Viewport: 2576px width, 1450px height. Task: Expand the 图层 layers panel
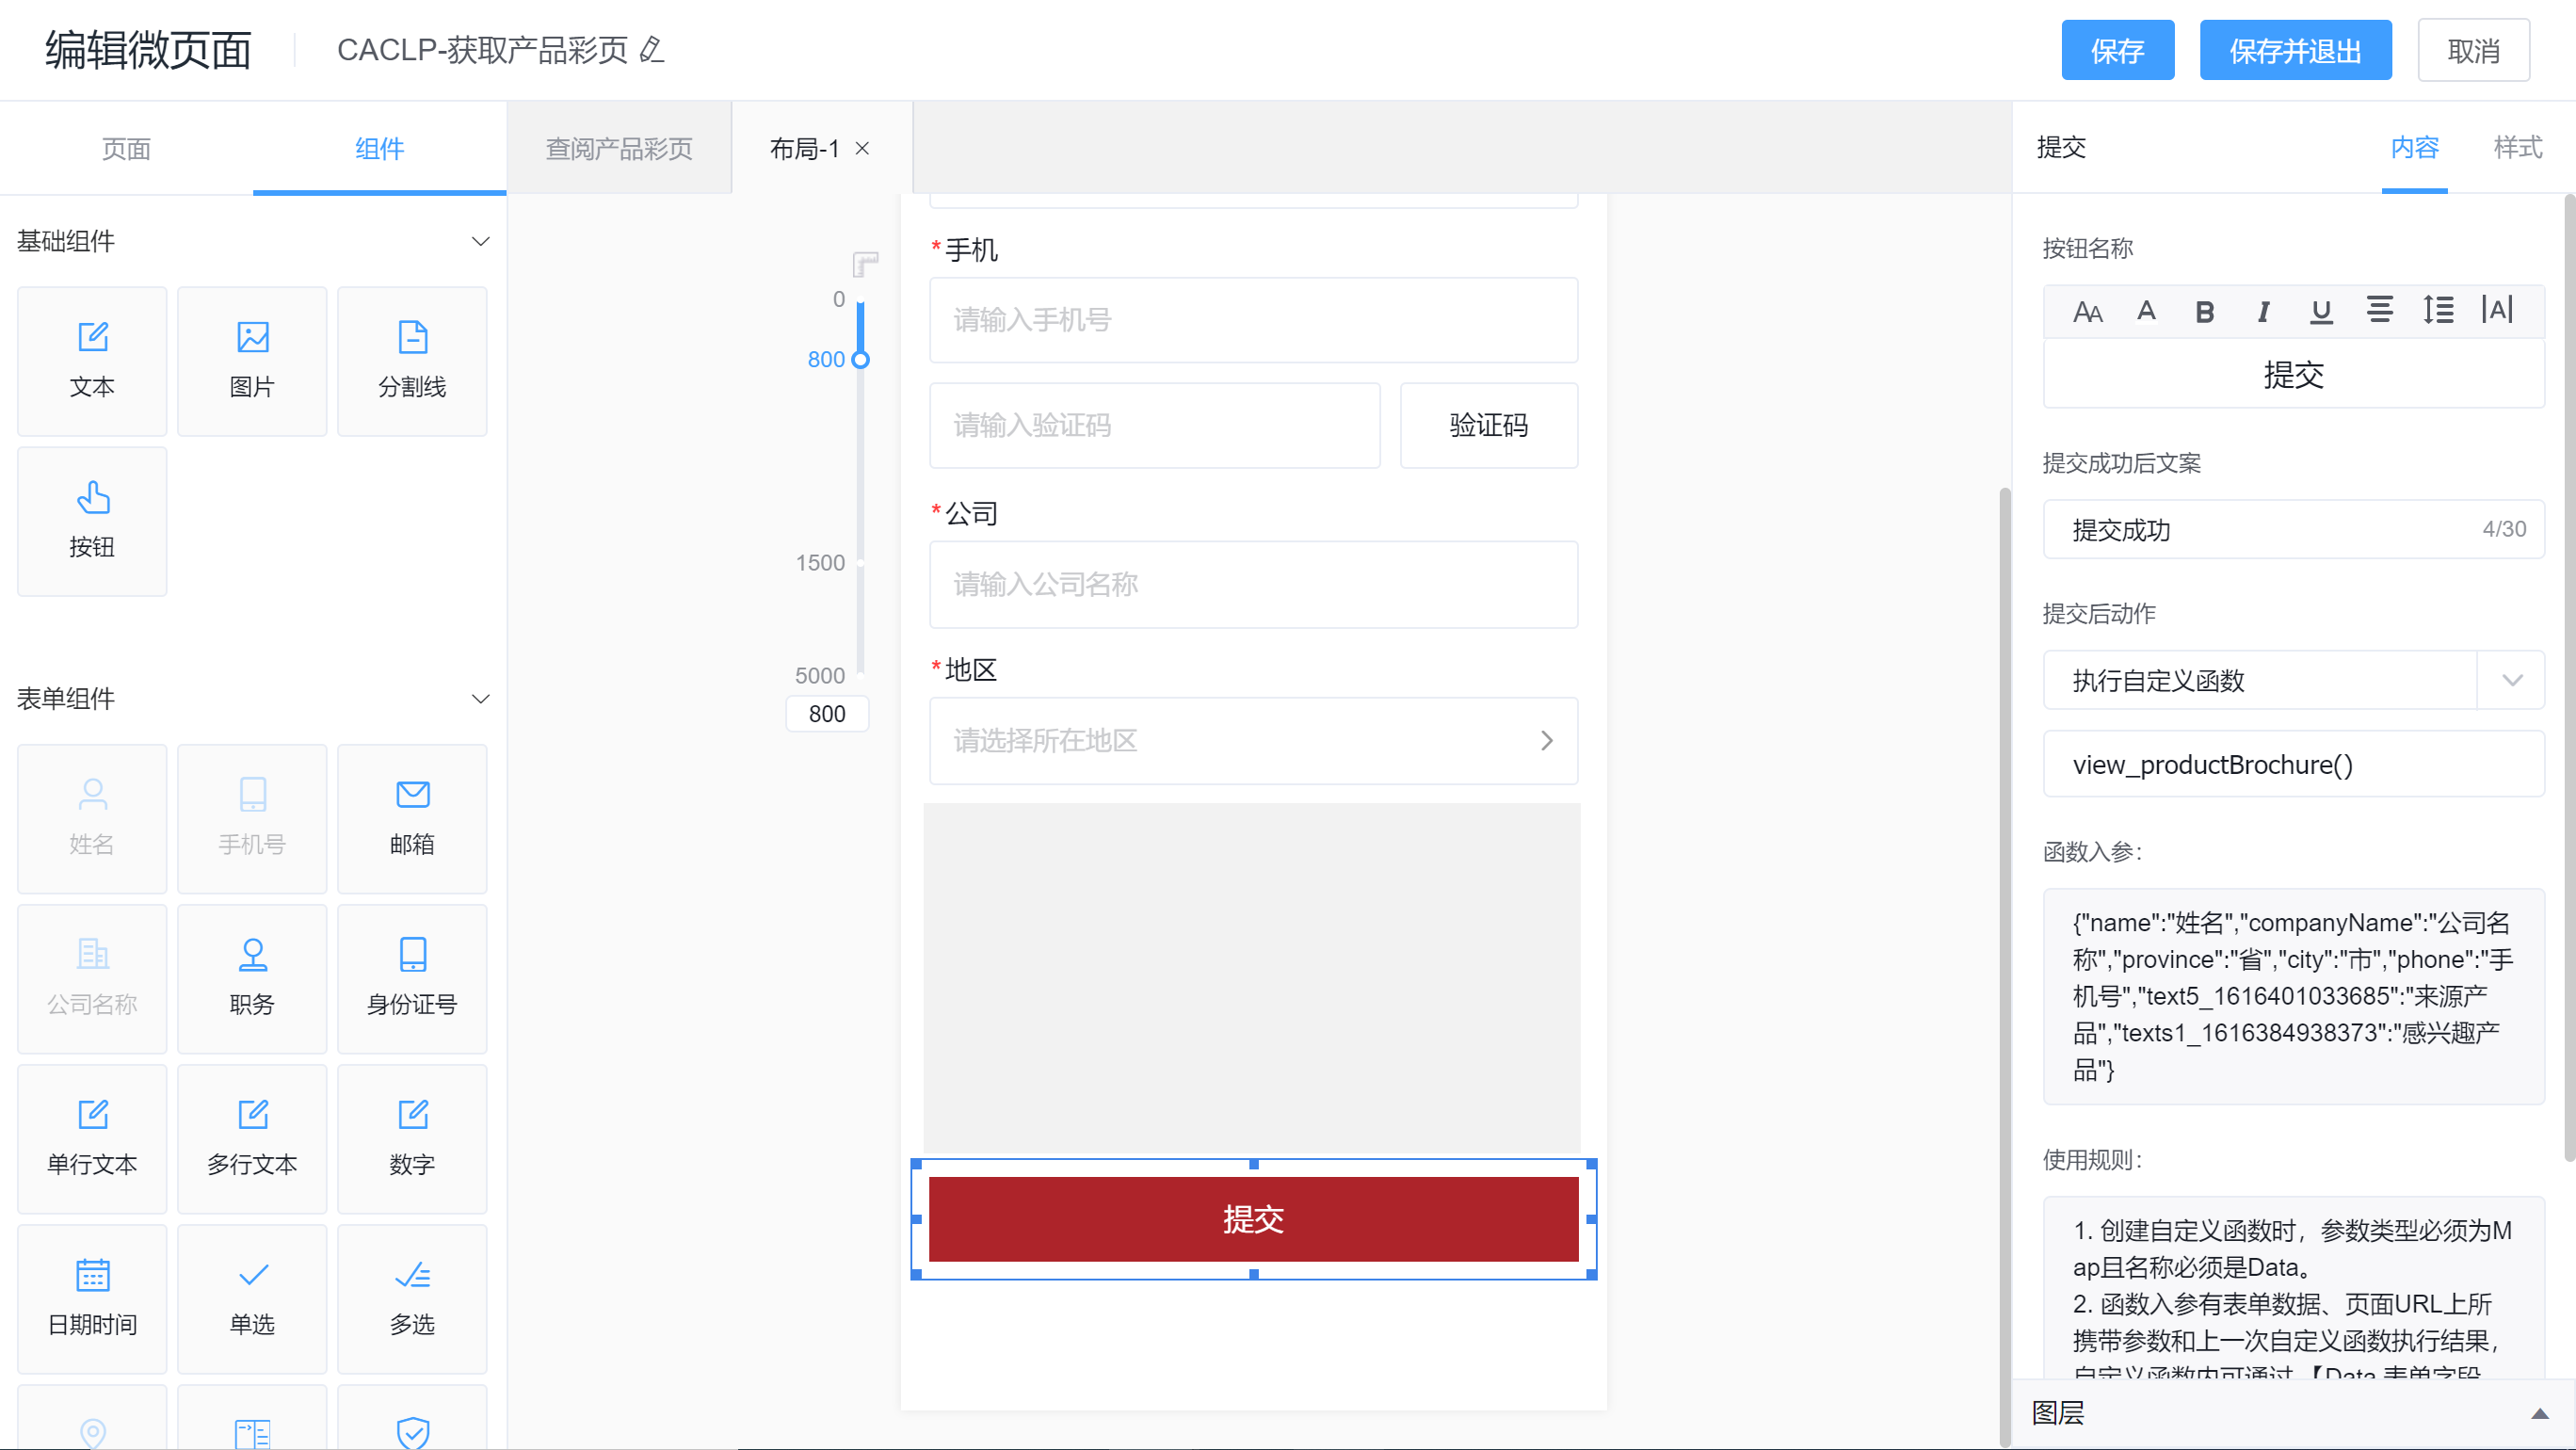[x=2539, y=1413]
